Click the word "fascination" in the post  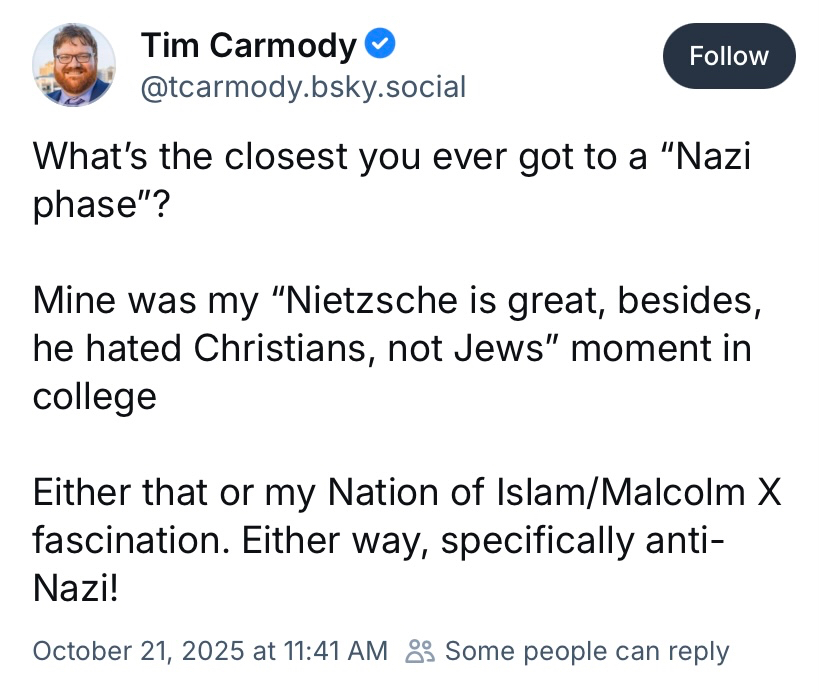pos(129,541)
